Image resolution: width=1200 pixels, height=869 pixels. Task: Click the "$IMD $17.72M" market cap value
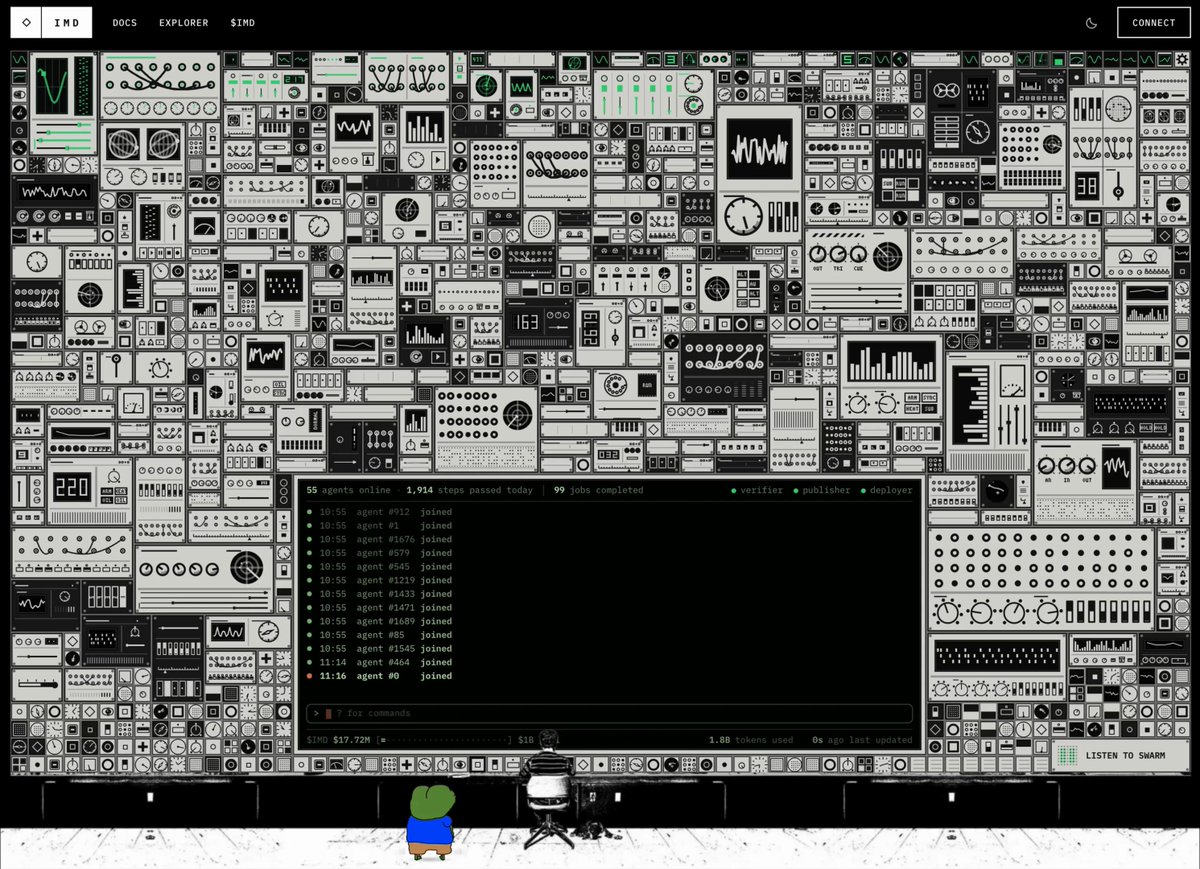pos(339,740)
